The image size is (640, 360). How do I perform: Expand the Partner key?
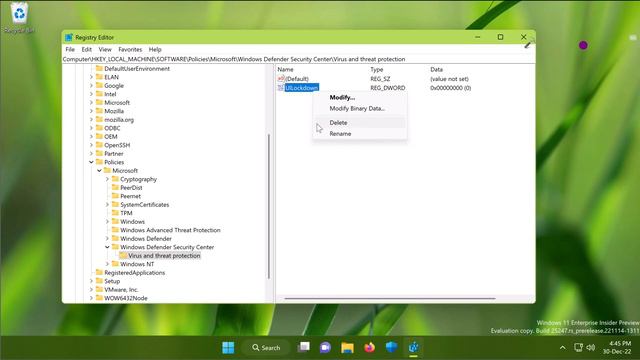[91, 153]
